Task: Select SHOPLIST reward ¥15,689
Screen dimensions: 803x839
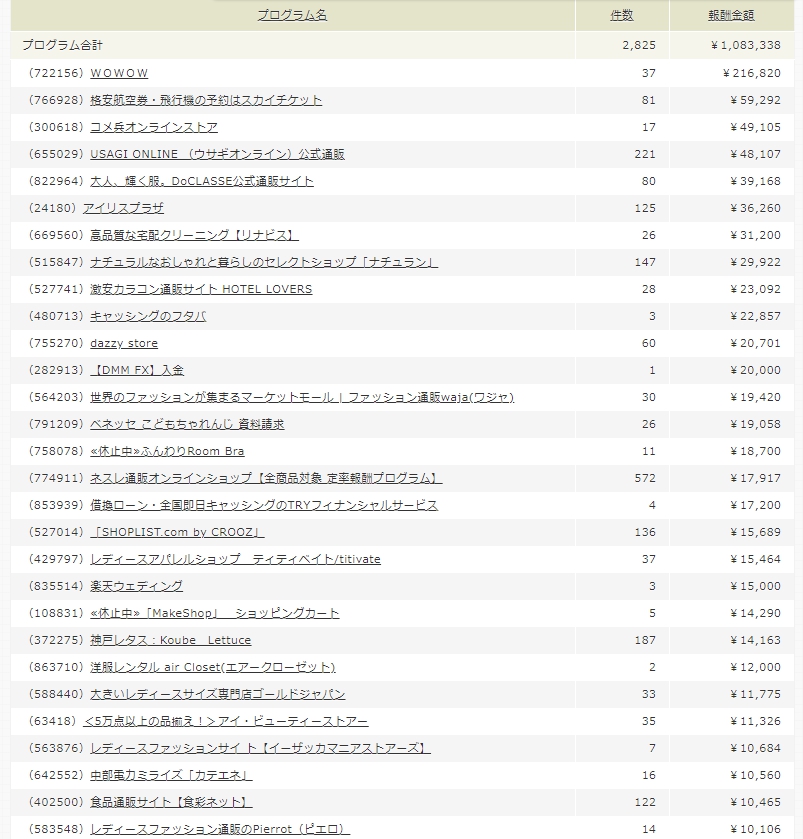Action: [x=755, y=532]
